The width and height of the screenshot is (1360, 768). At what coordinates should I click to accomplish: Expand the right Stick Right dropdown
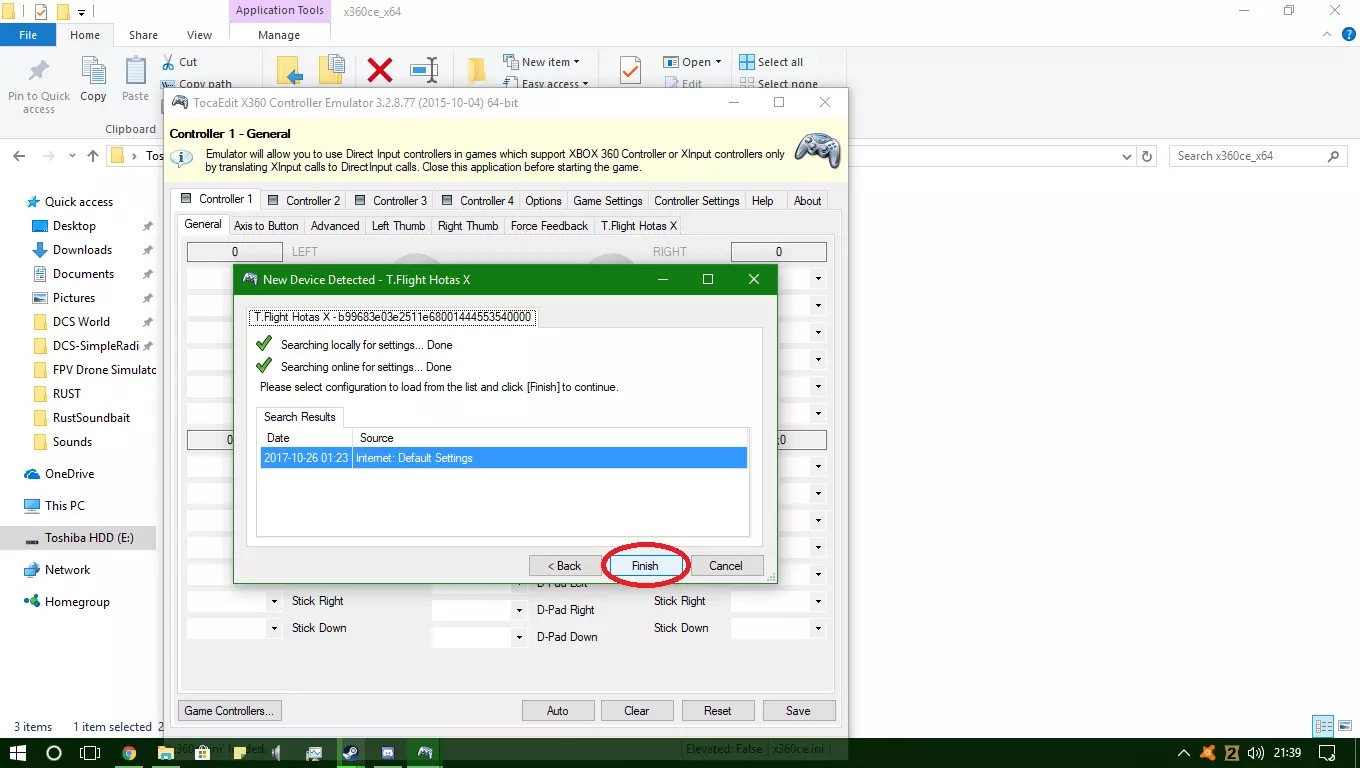coord(819,602)
